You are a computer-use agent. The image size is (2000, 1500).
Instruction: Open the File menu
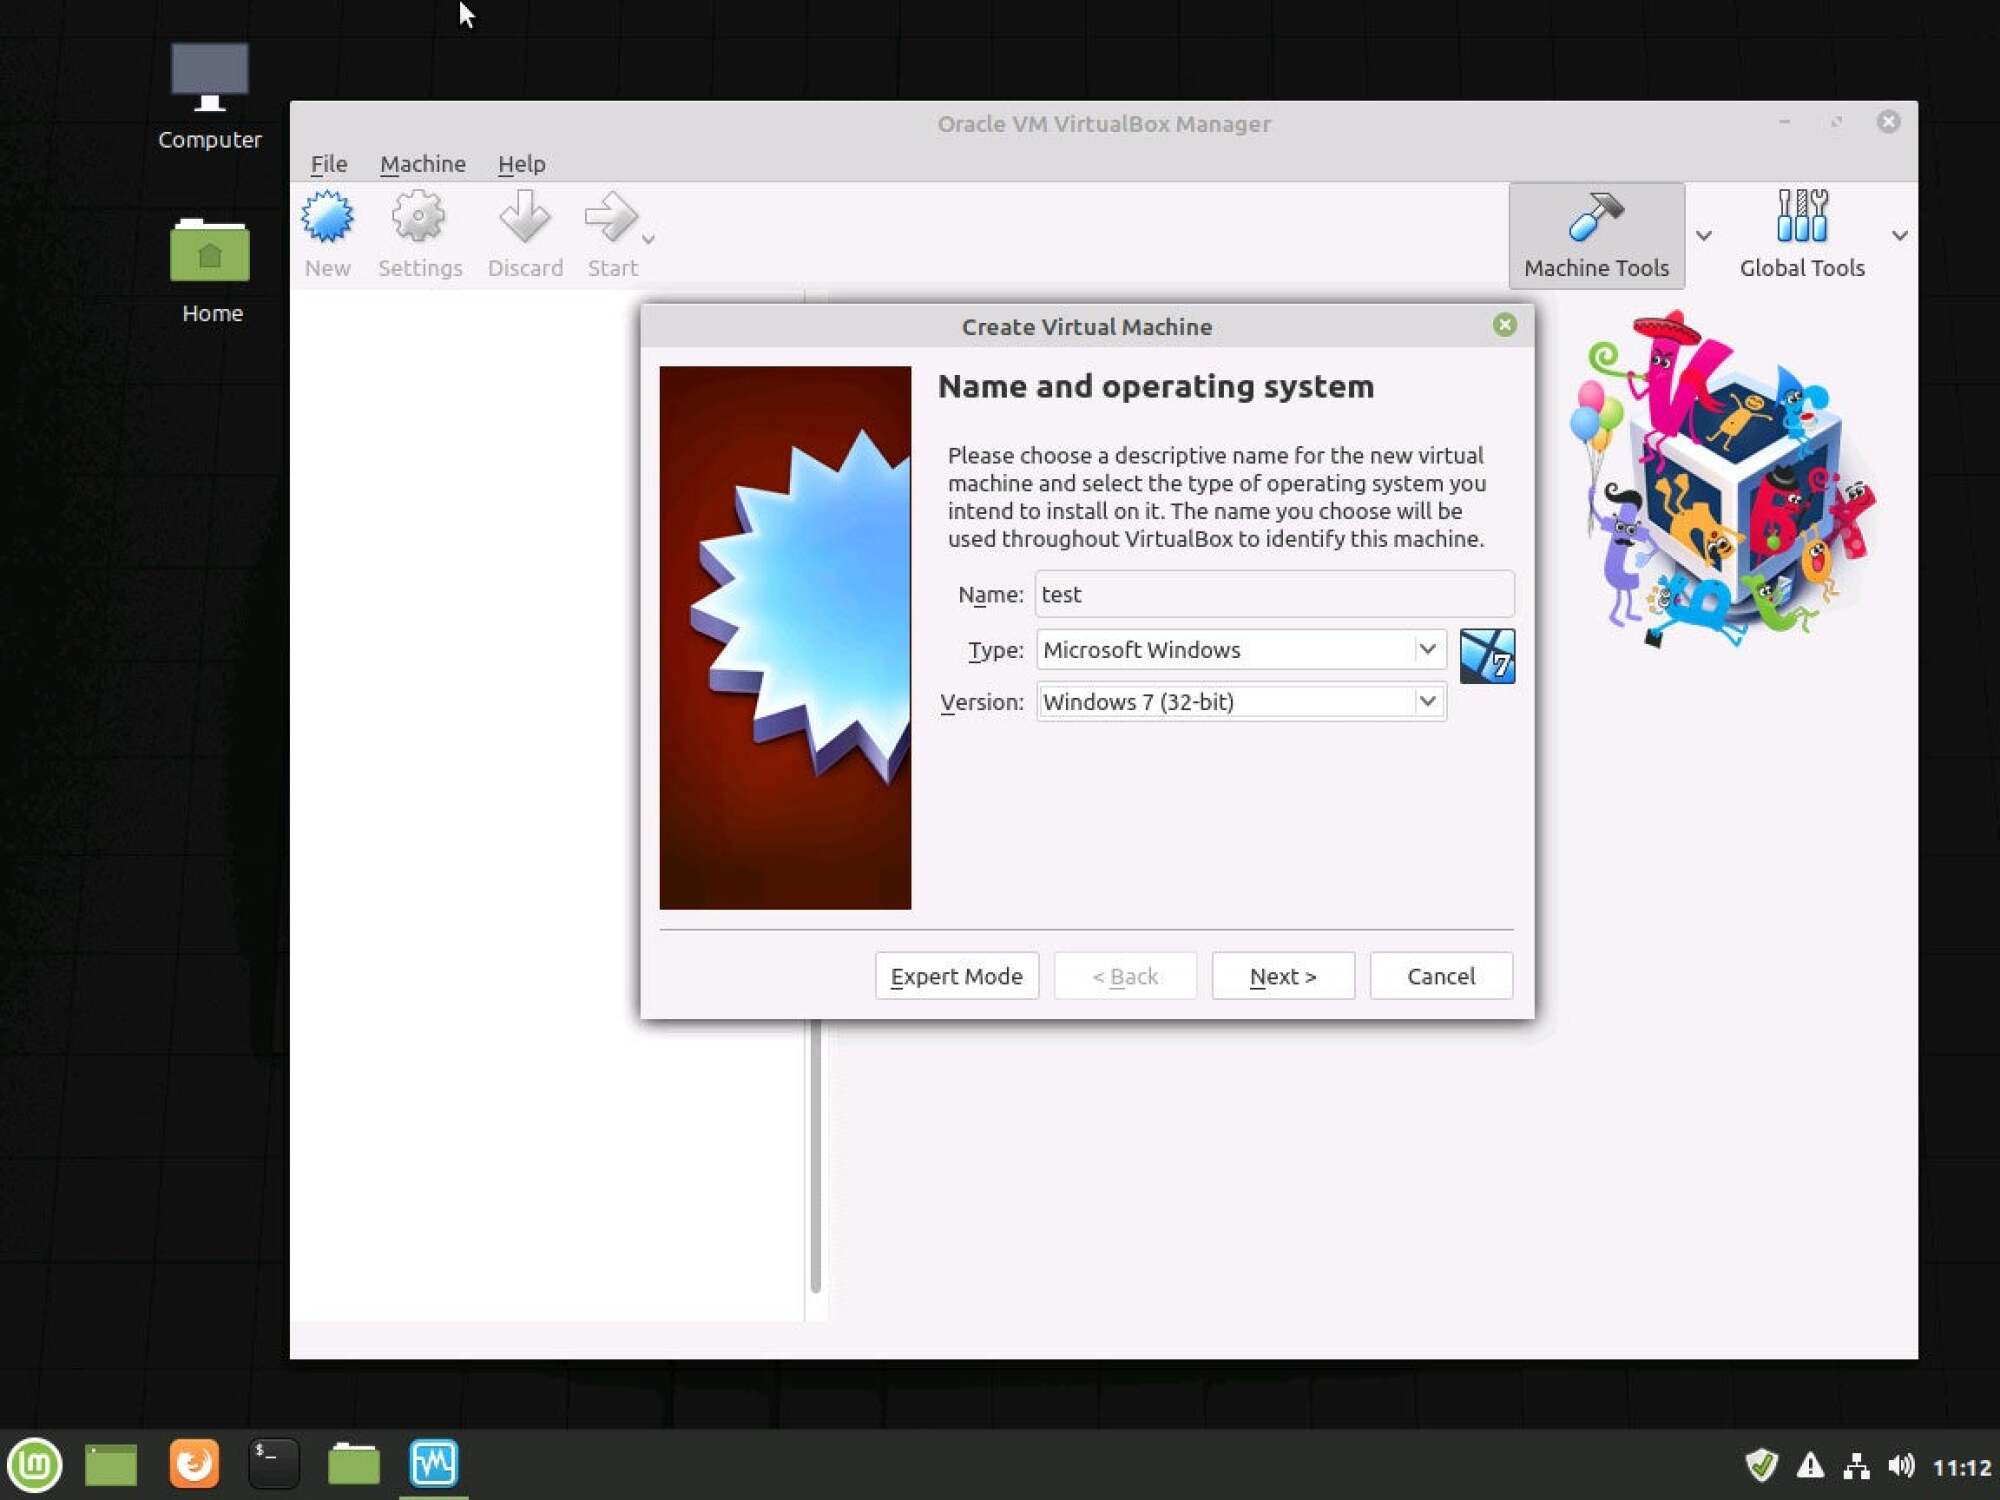point(328,164)
